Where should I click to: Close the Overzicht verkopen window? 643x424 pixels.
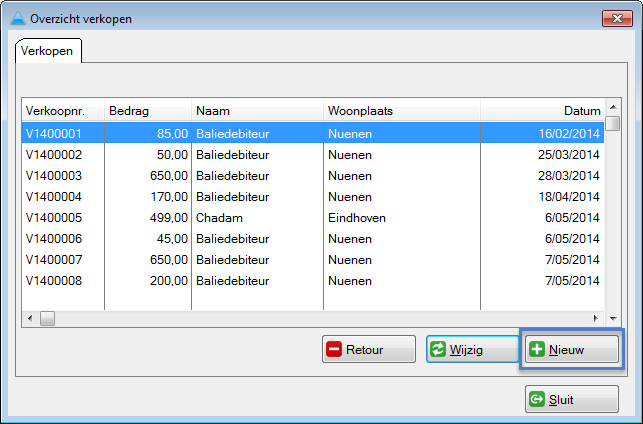(616, 18)
